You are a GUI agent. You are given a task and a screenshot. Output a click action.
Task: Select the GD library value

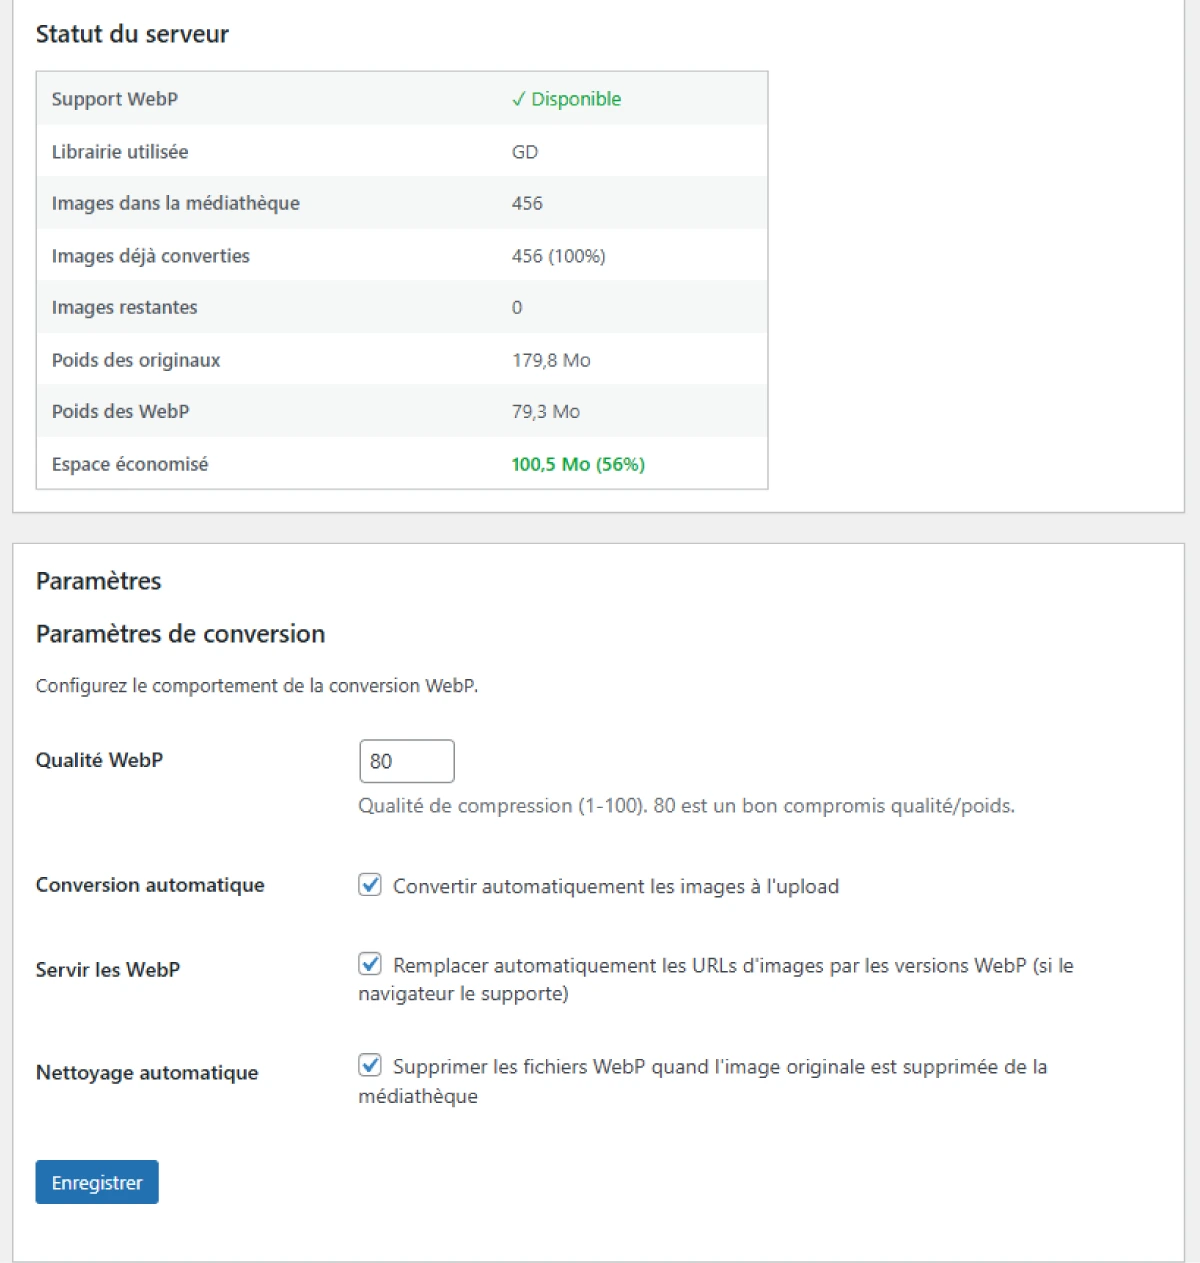(525, 152)
